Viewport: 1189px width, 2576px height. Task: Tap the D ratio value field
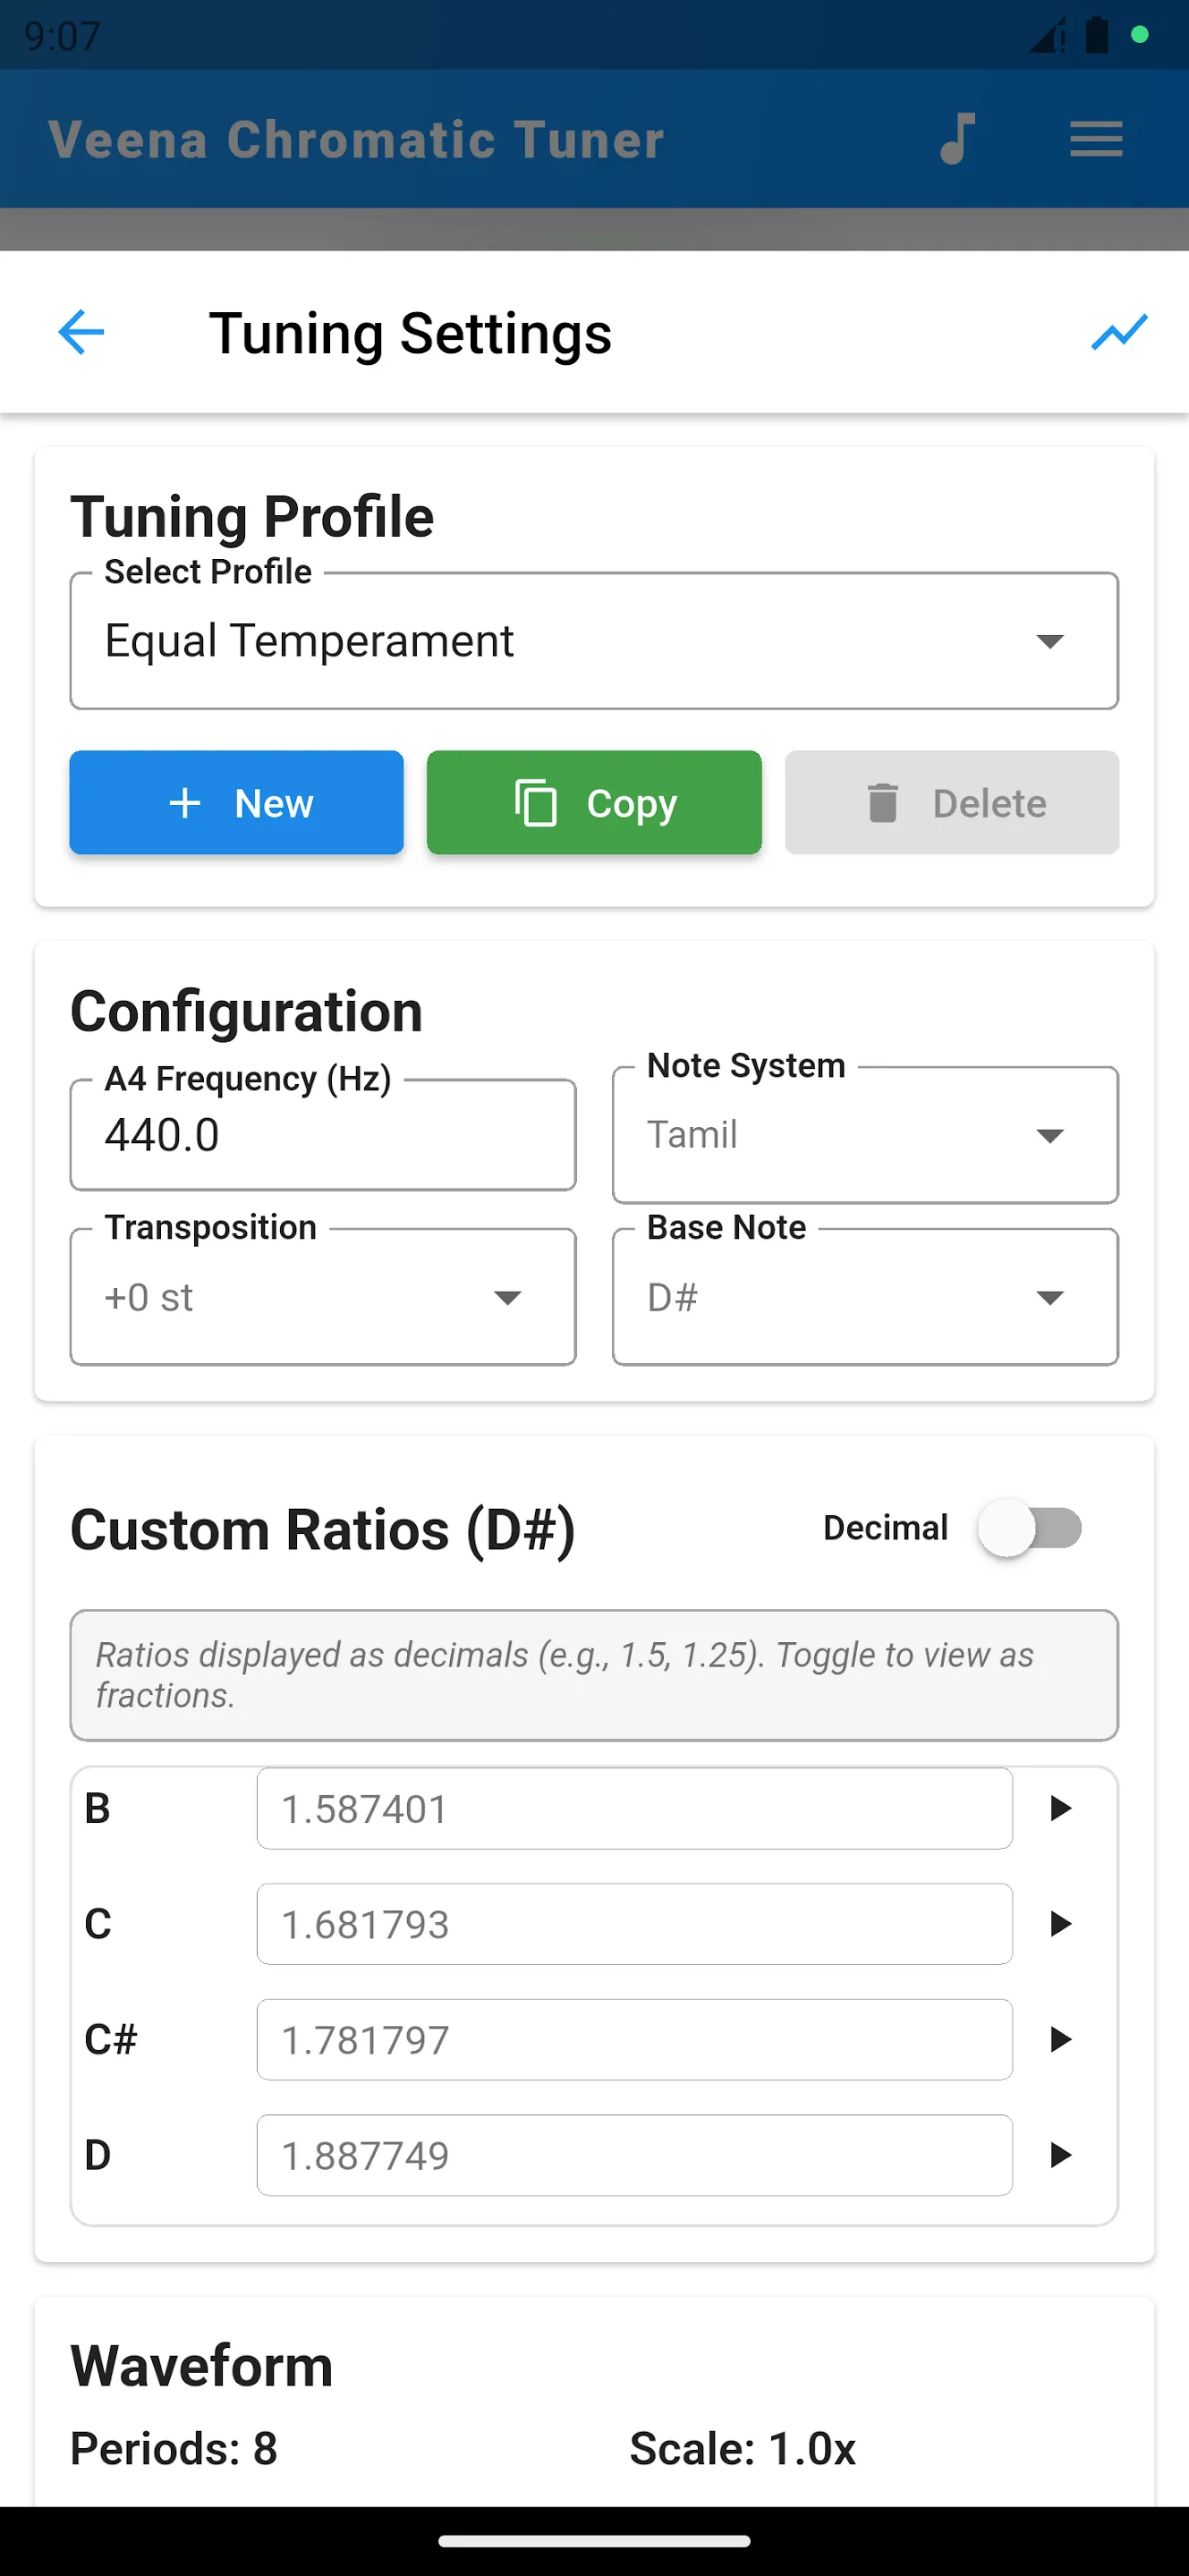point(634,2156)
